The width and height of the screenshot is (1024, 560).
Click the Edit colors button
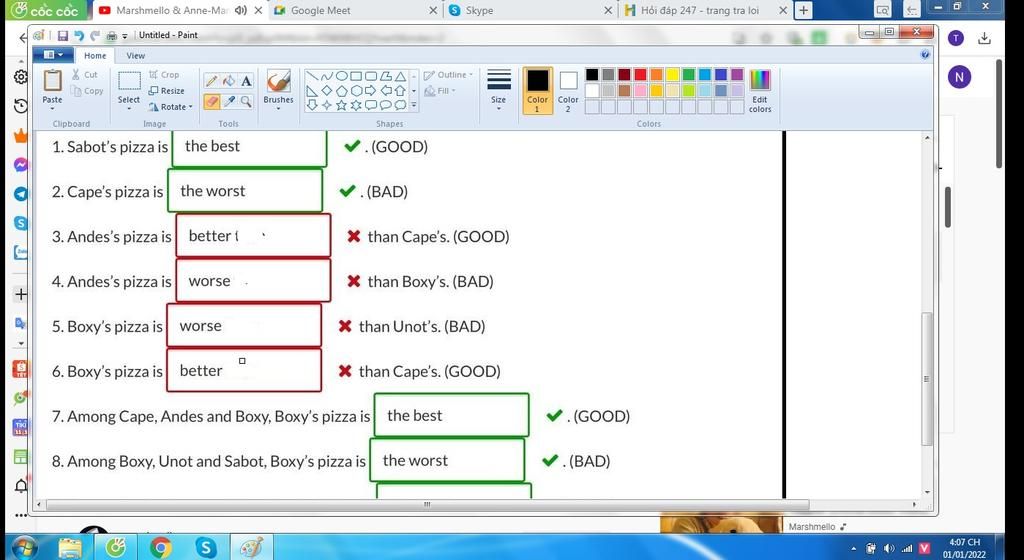point(760,91)
